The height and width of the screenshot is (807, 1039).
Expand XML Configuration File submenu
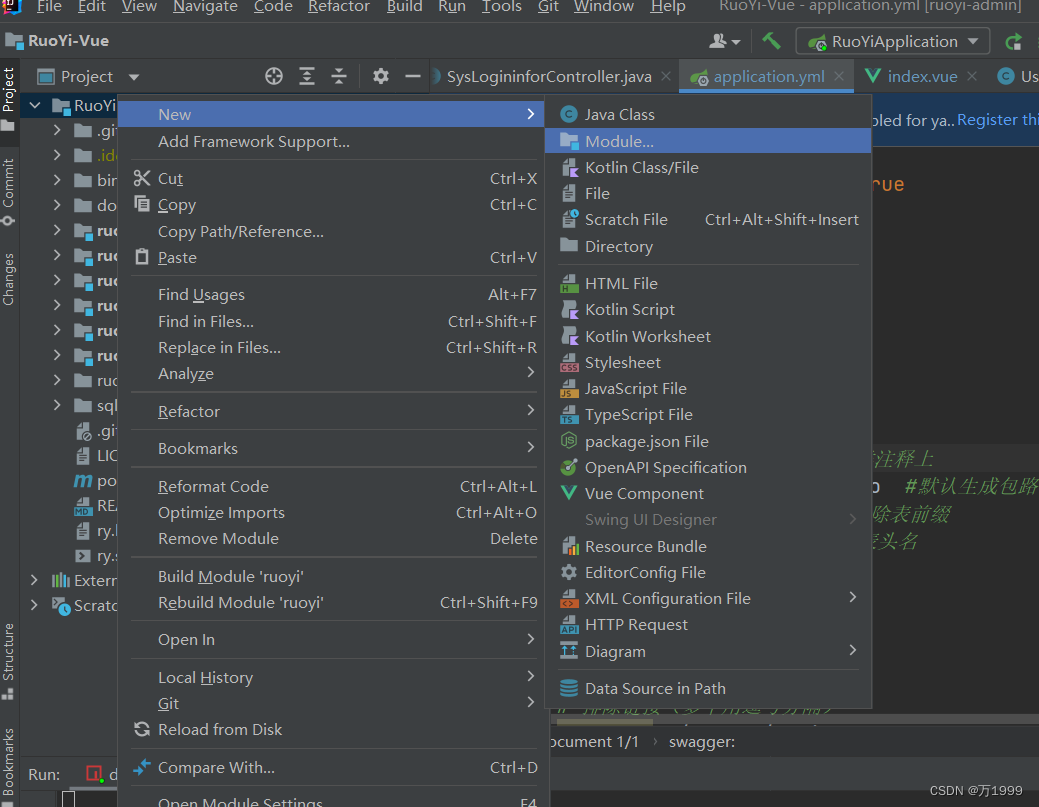tap(708, 598)
